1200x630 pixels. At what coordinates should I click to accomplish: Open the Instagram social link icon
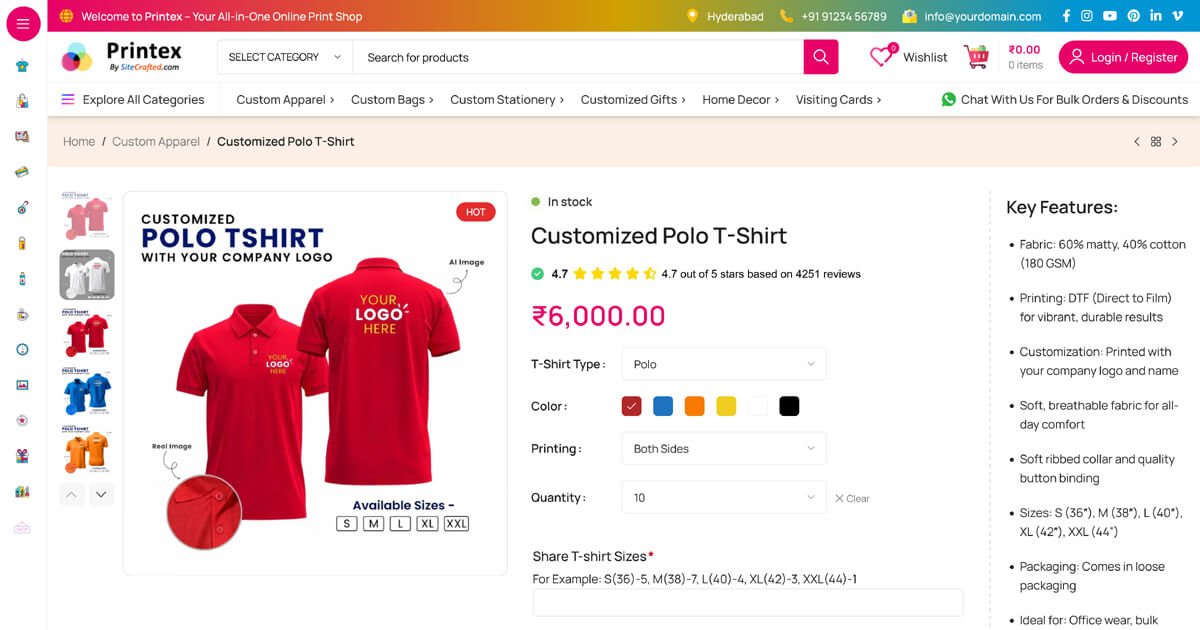1087,16
